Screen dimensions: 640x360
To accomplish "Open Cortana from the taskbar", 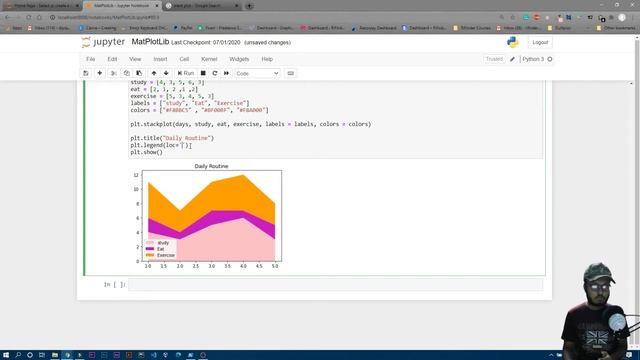I will [x=30, y=355].
